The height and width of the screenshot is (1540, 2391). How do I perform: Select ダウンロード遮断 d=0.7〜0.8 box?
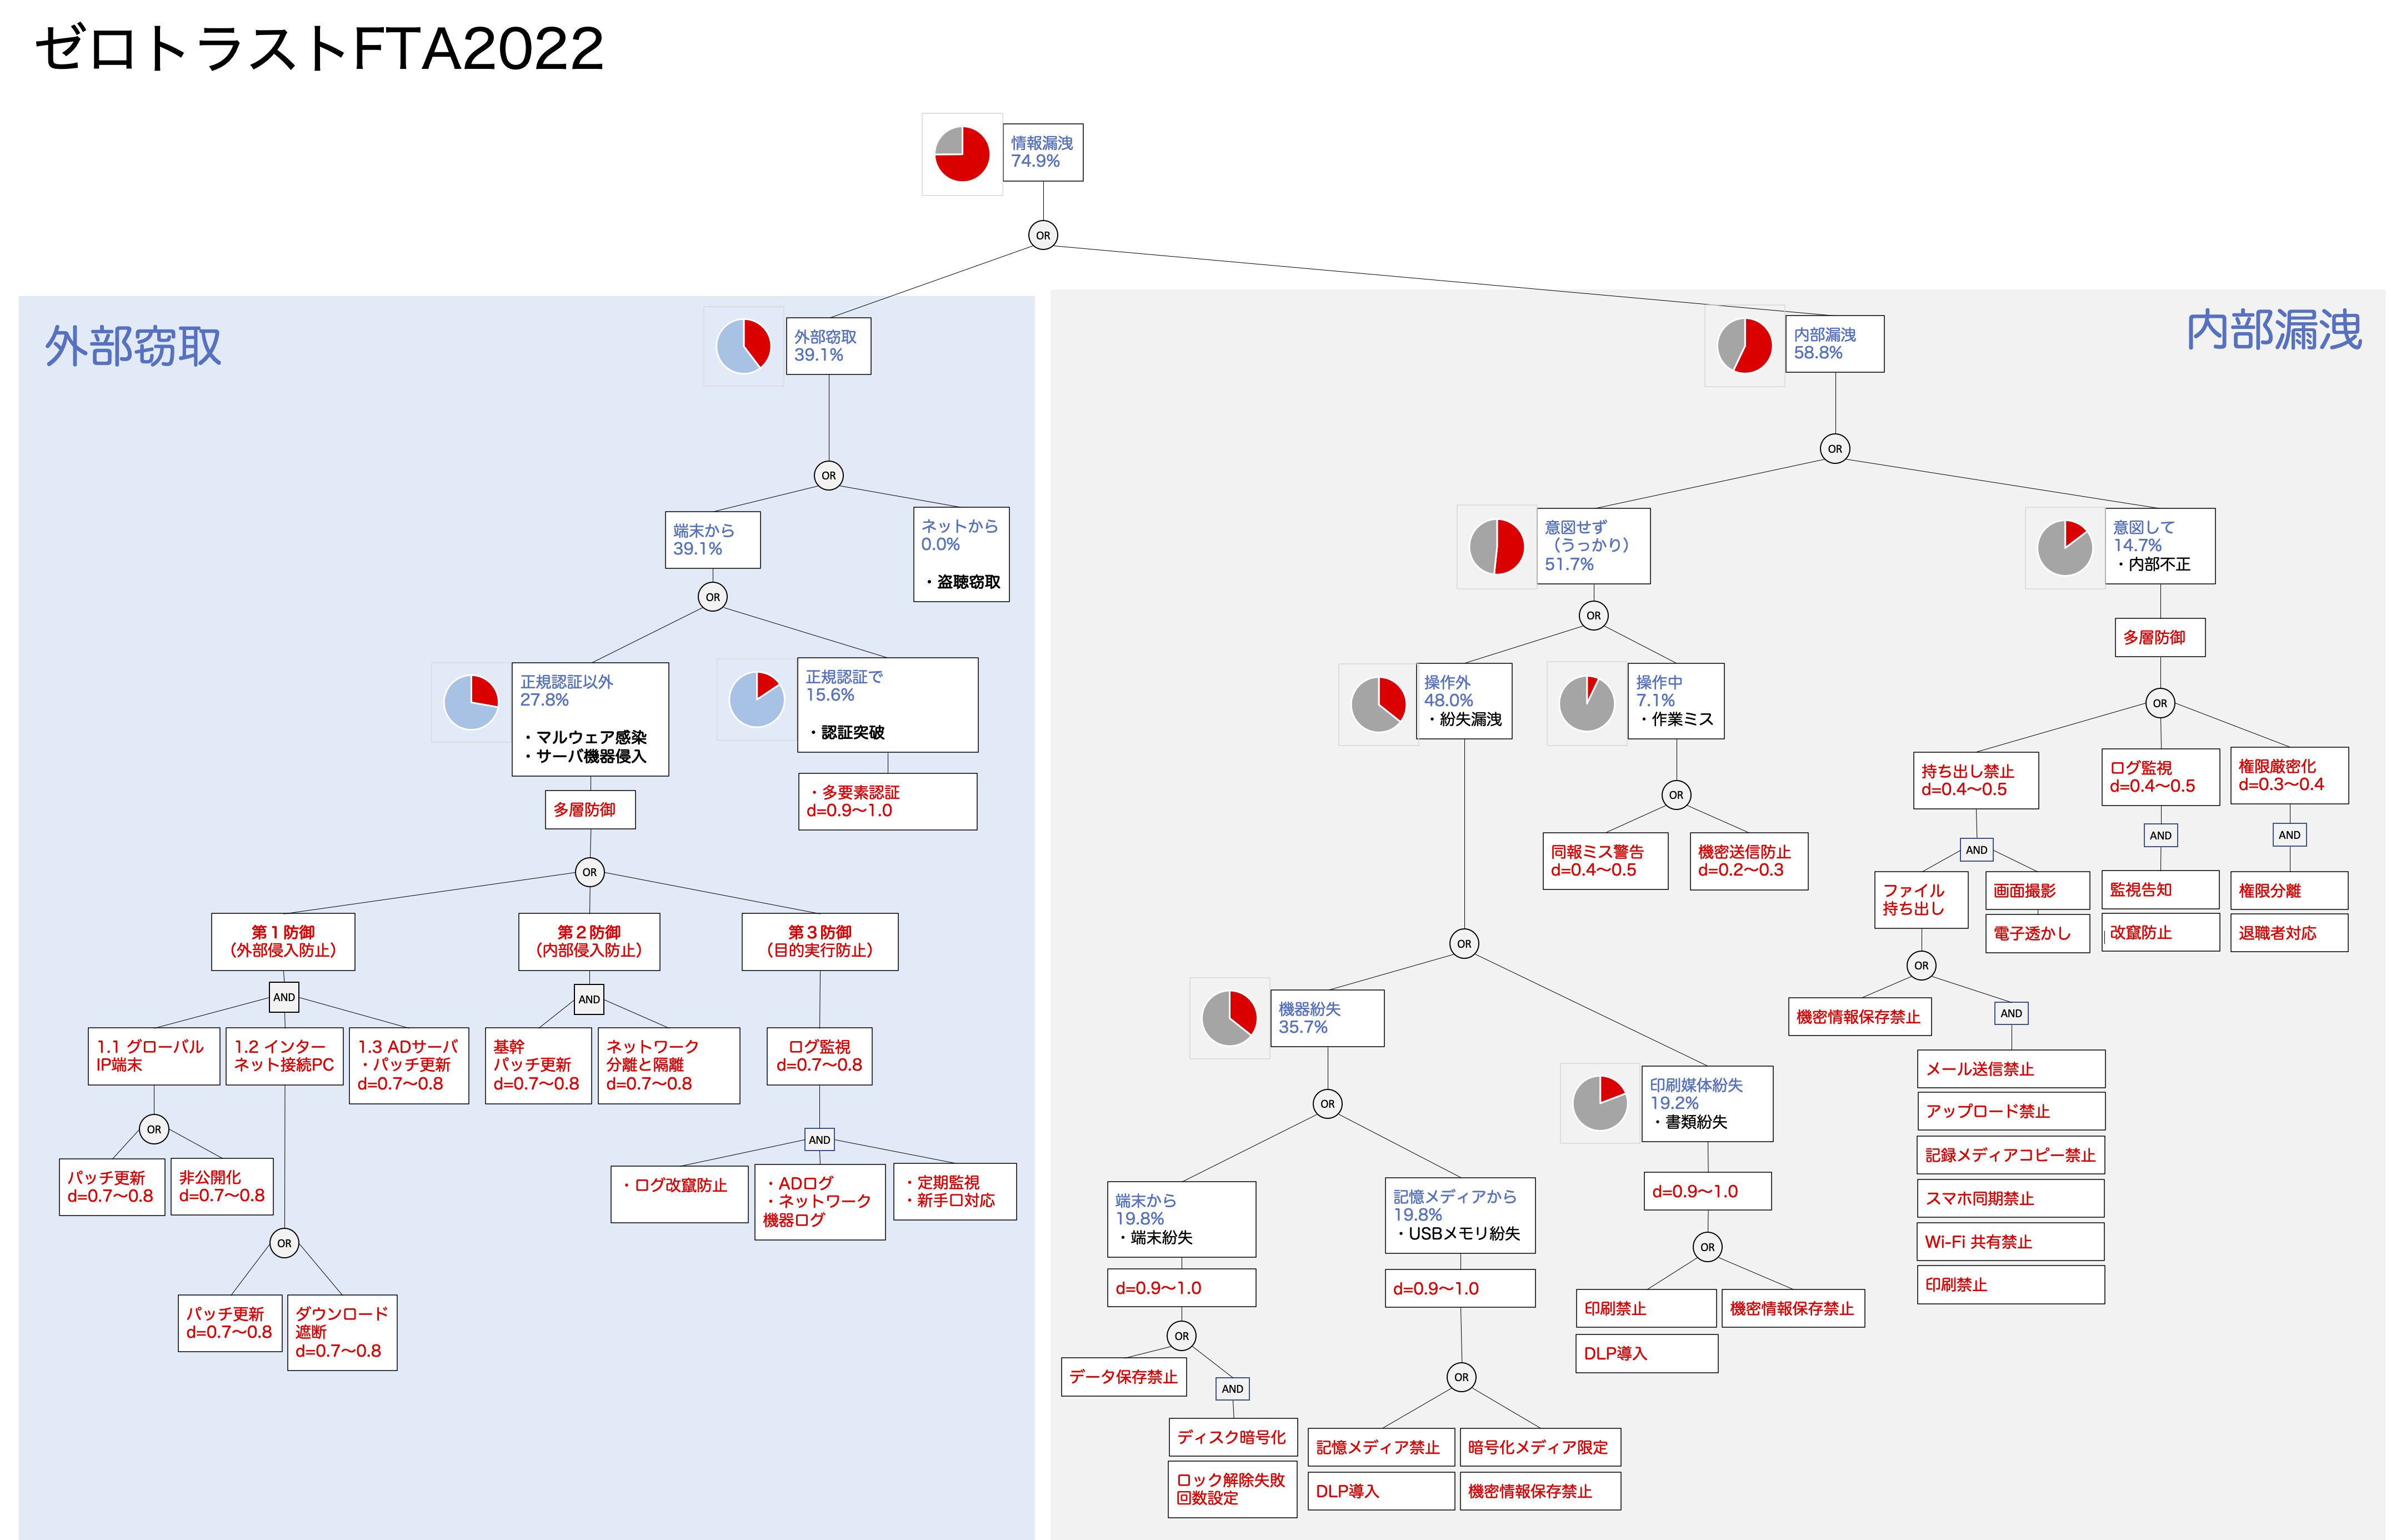pyautogui.click(x=342, y=1333)
